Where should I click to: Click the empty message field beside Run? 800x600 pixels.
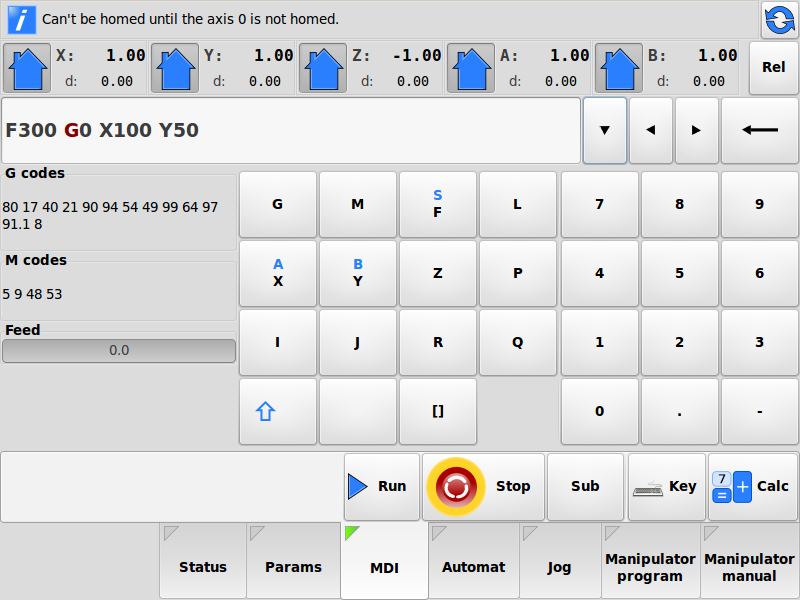point(172,487)
